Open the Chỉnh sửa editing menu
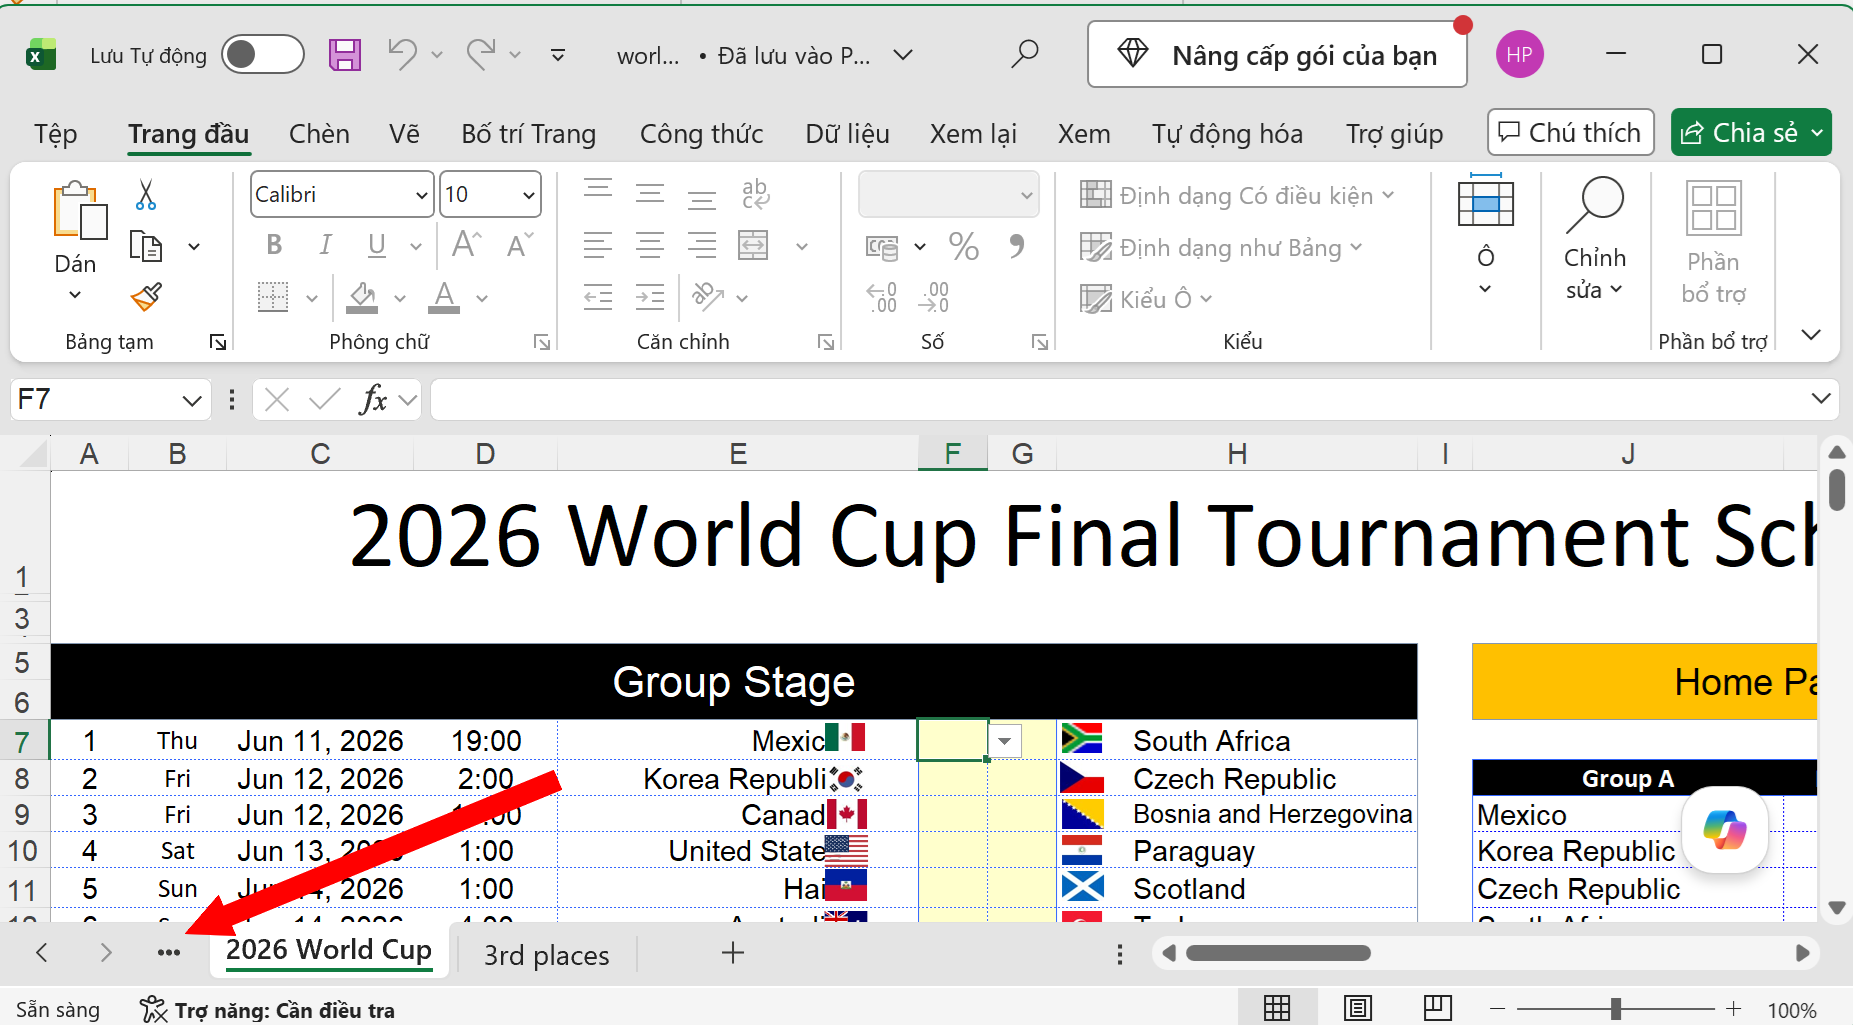Image resolution: width=1853 pixels, height=1025 pixels. pyautogui.click(x=1595, y=238)
